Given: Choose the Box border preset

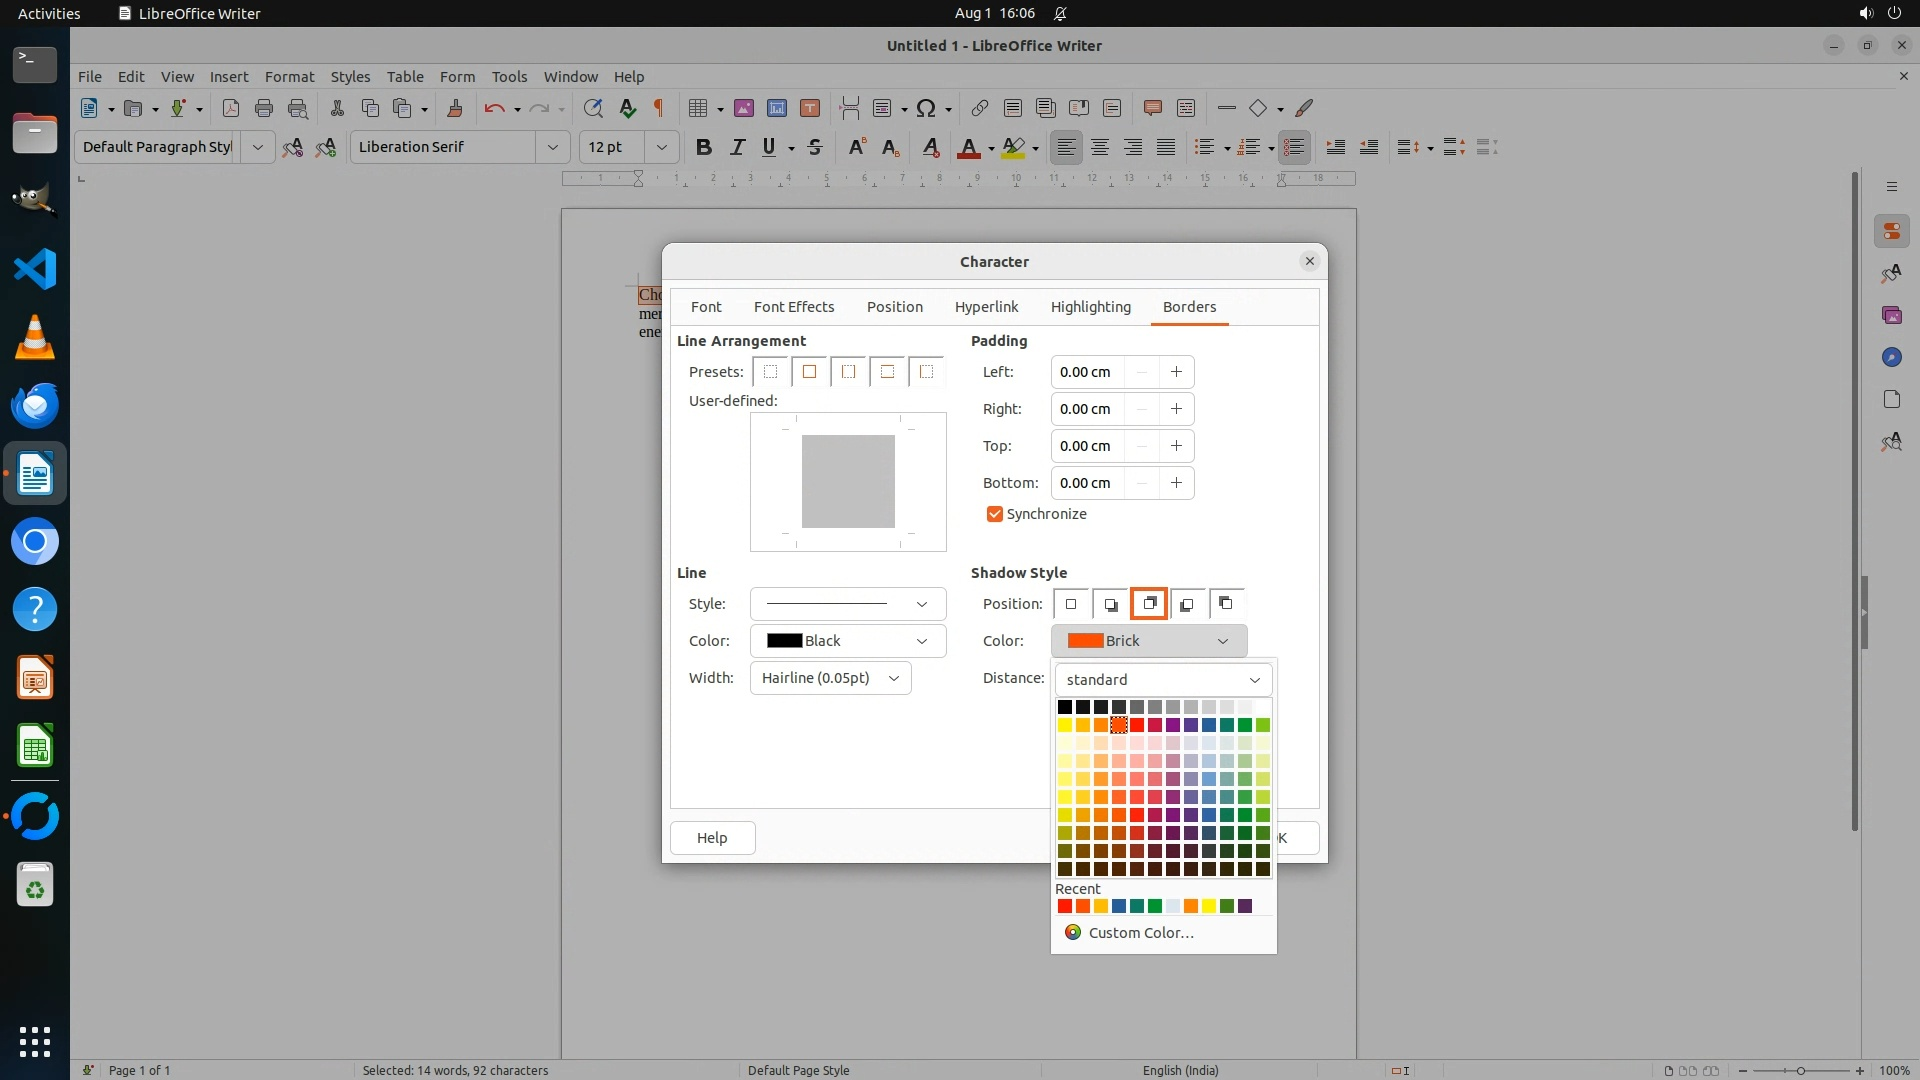Looking at the screenshot, I should 809,372.
